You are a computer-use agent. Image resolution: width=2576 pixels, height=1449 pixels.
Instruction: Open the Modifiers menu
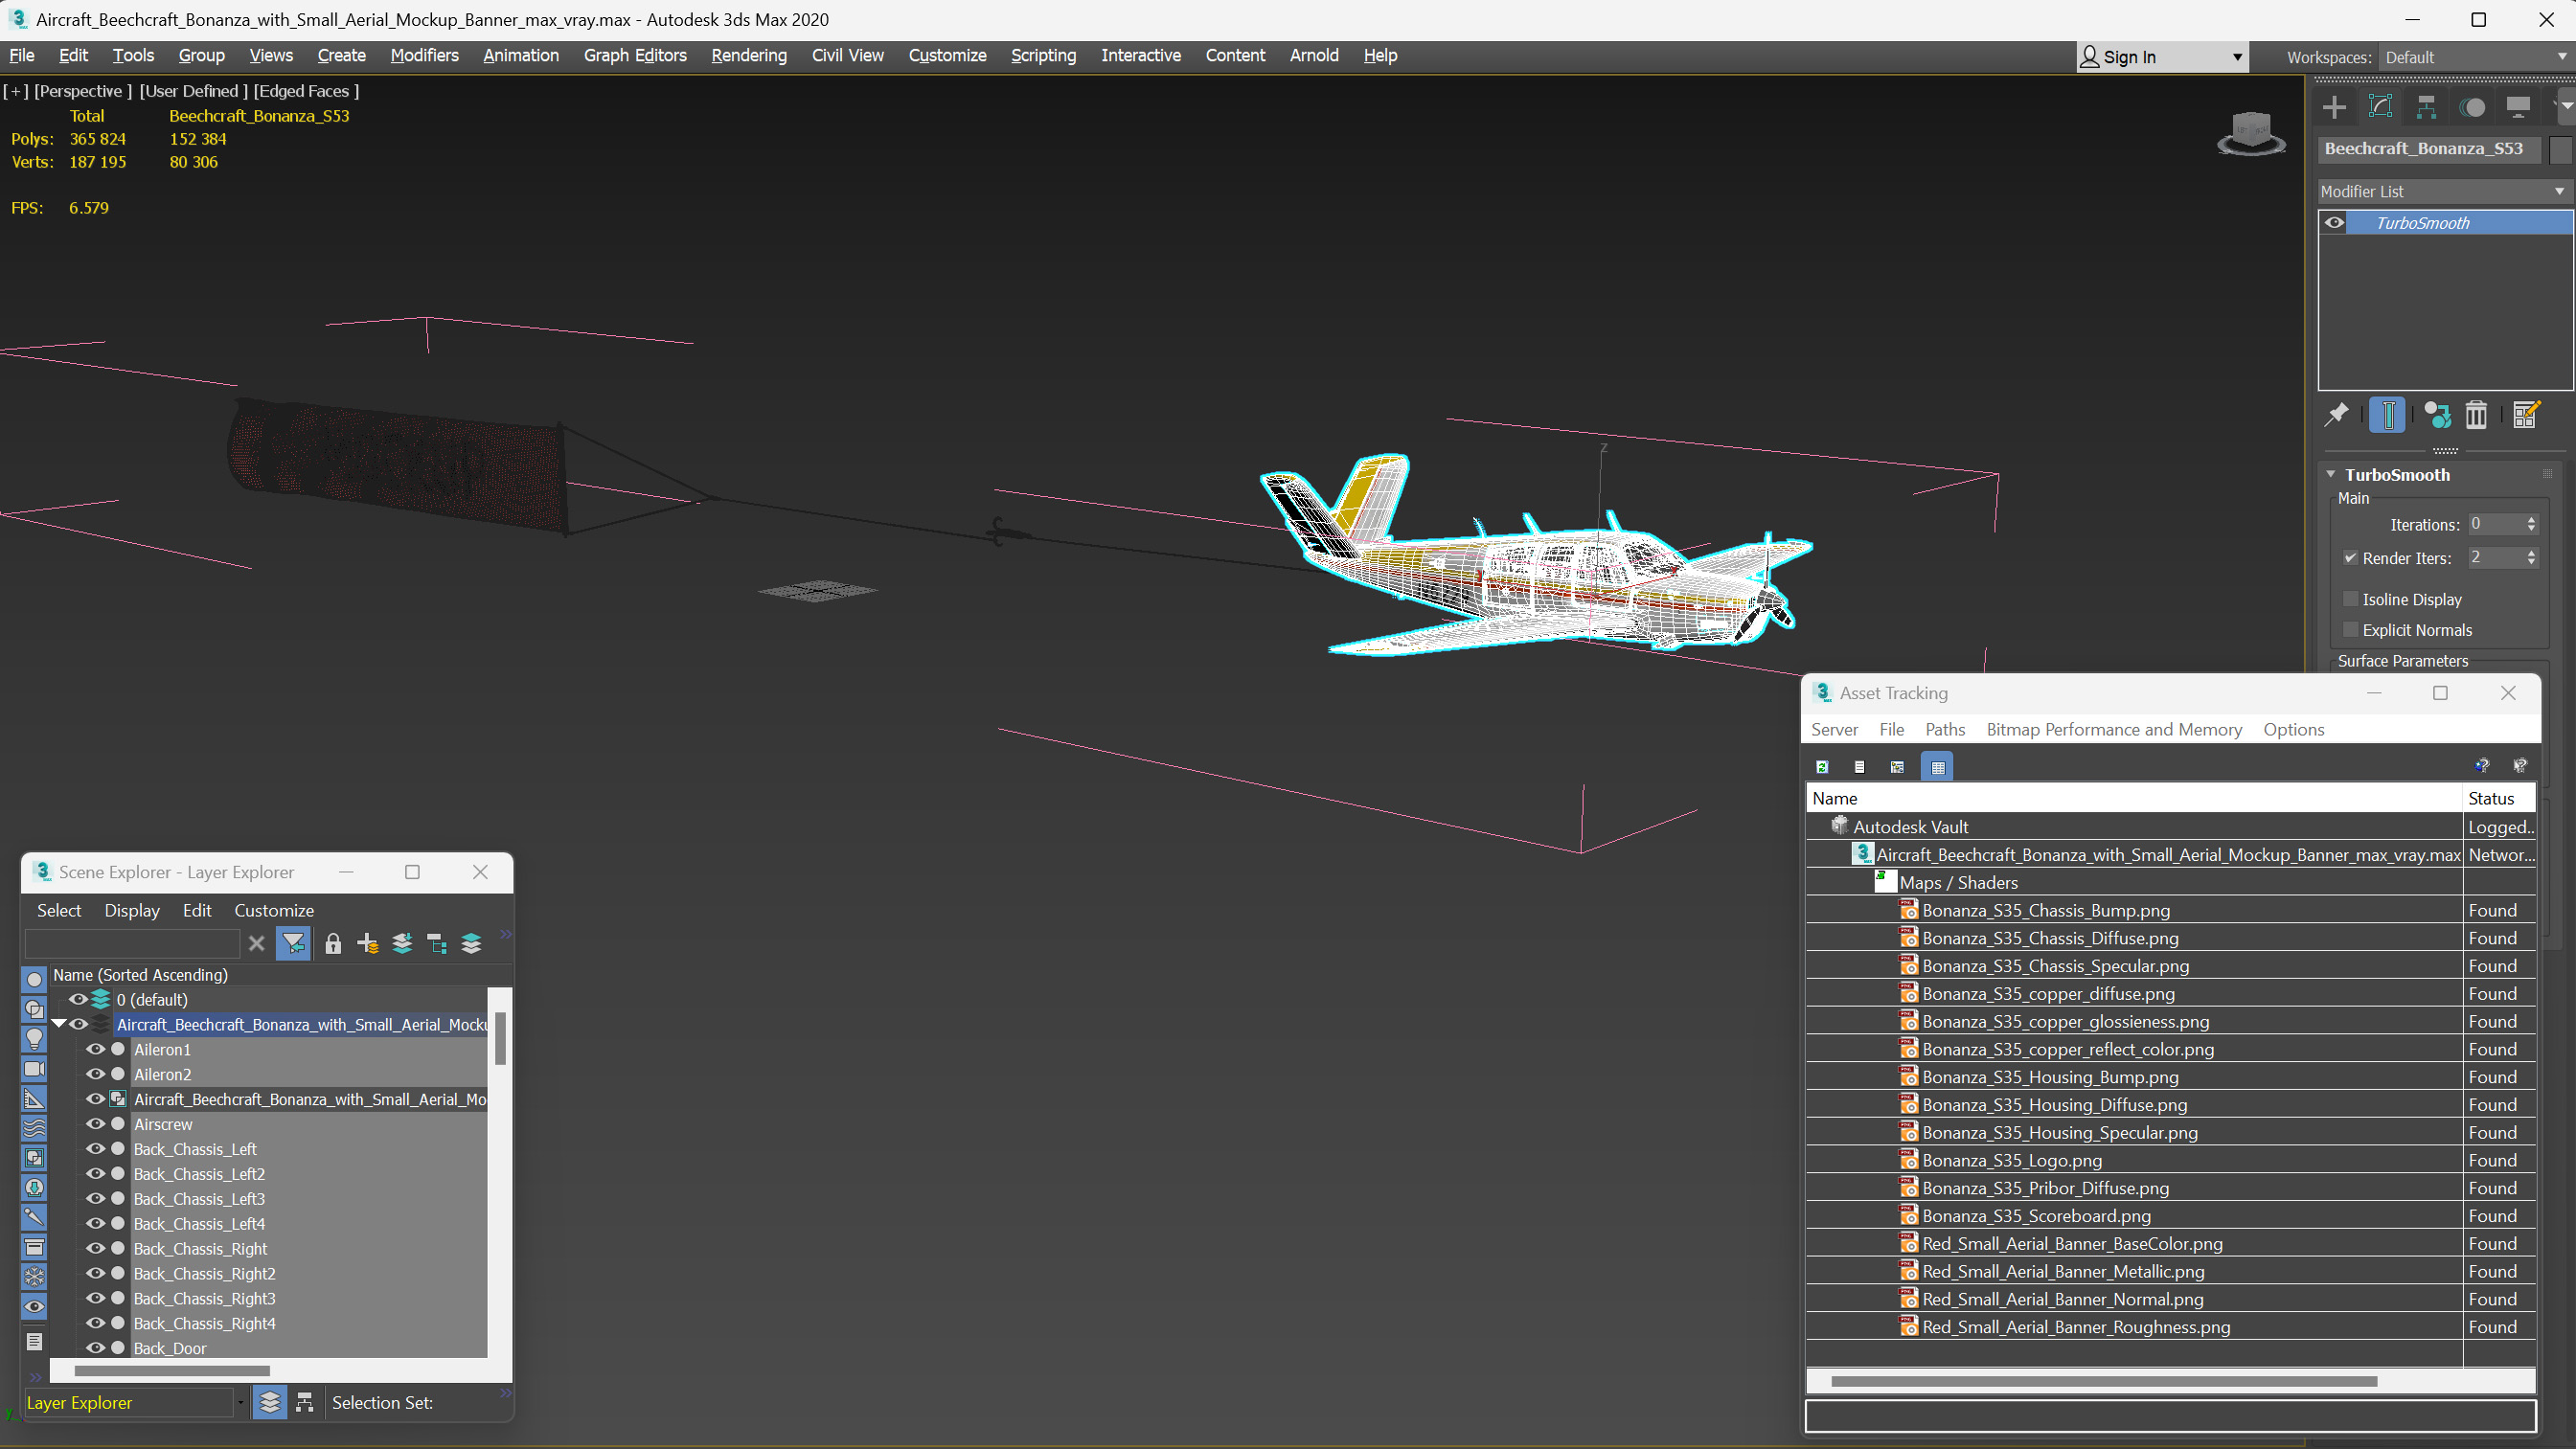tap(424, 56)
